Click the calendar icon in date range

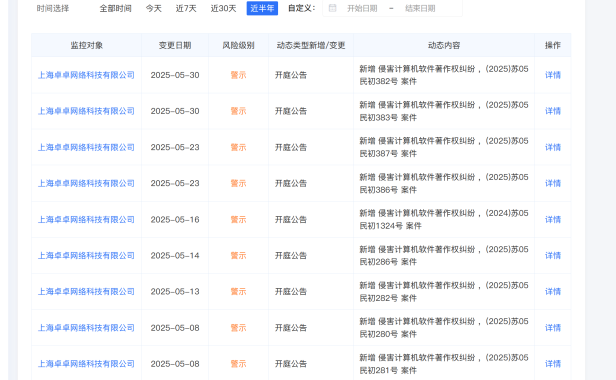point(332,8)
